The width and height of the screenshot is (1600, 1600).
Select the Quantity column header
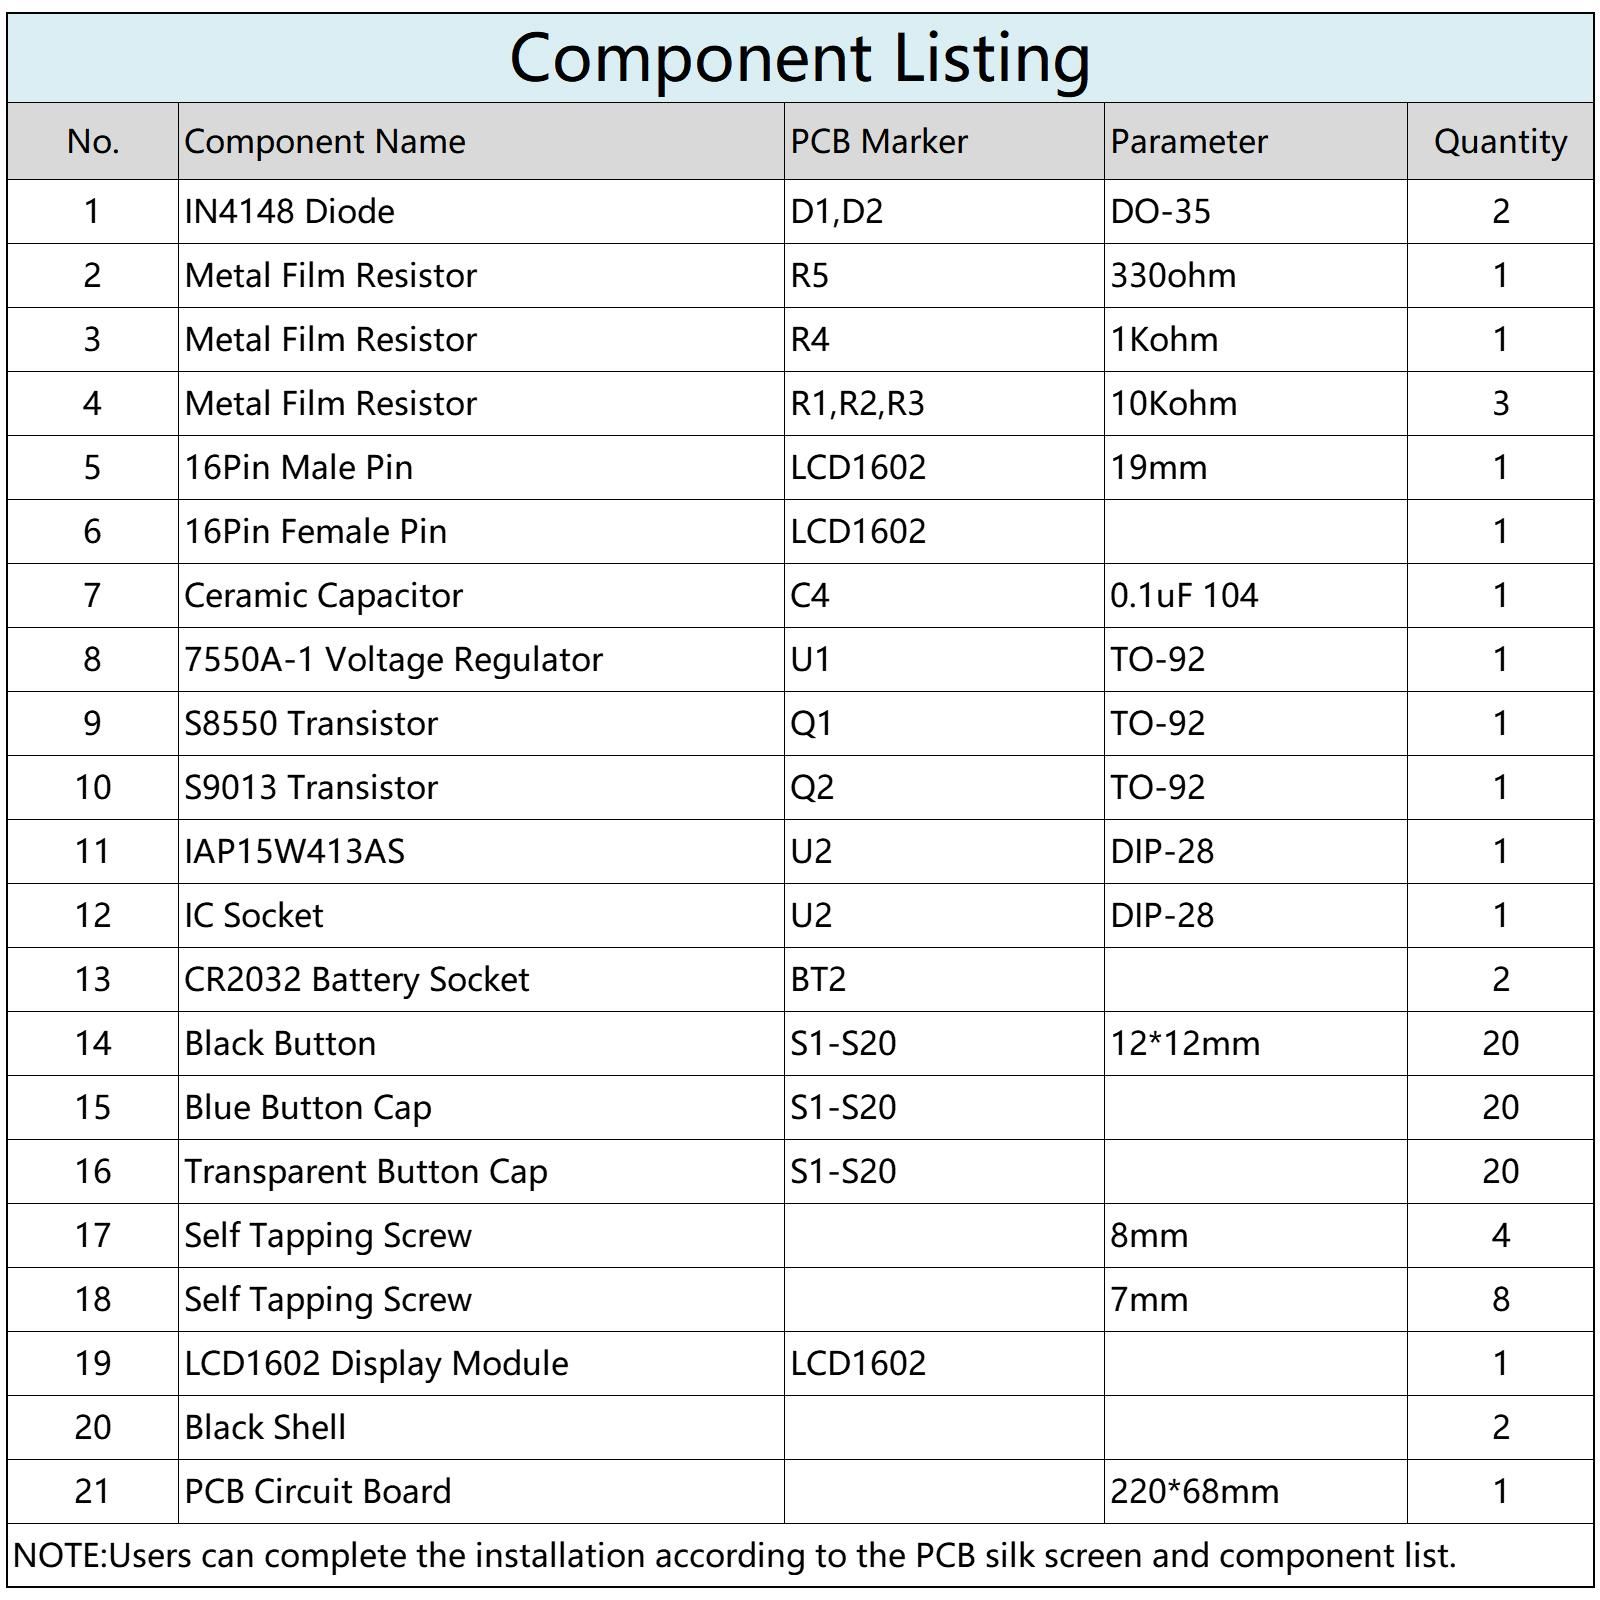click(1500, 142)
